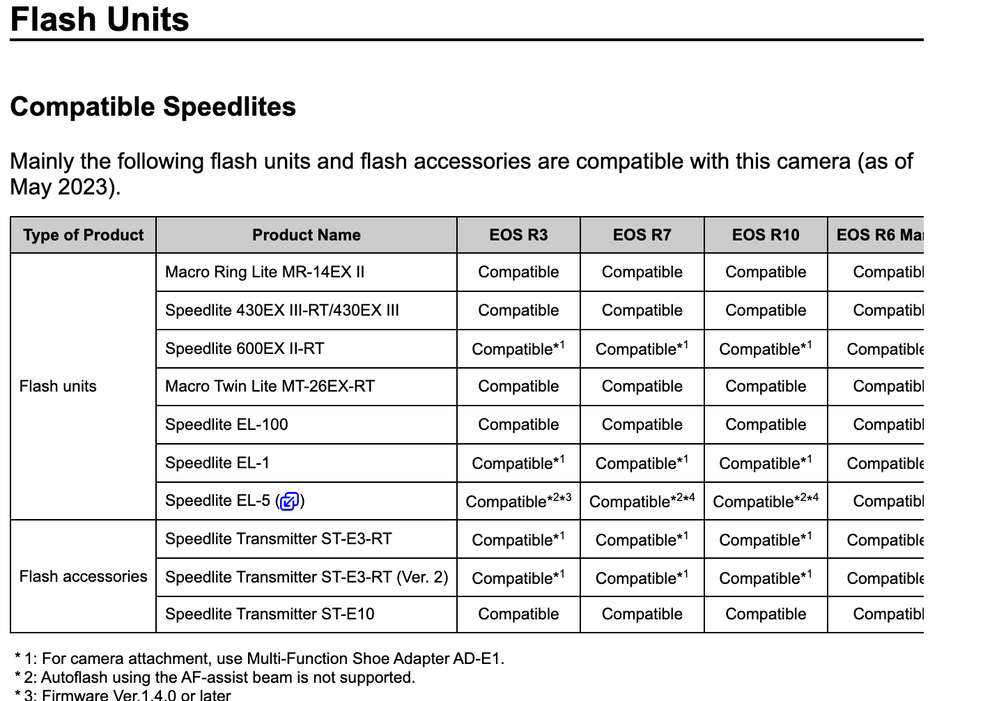Click Speedlite Transmitter ST-E3-RT (Ver. 2) product name
The width and height of the screenshot is (999, 701).
[307, 577]
